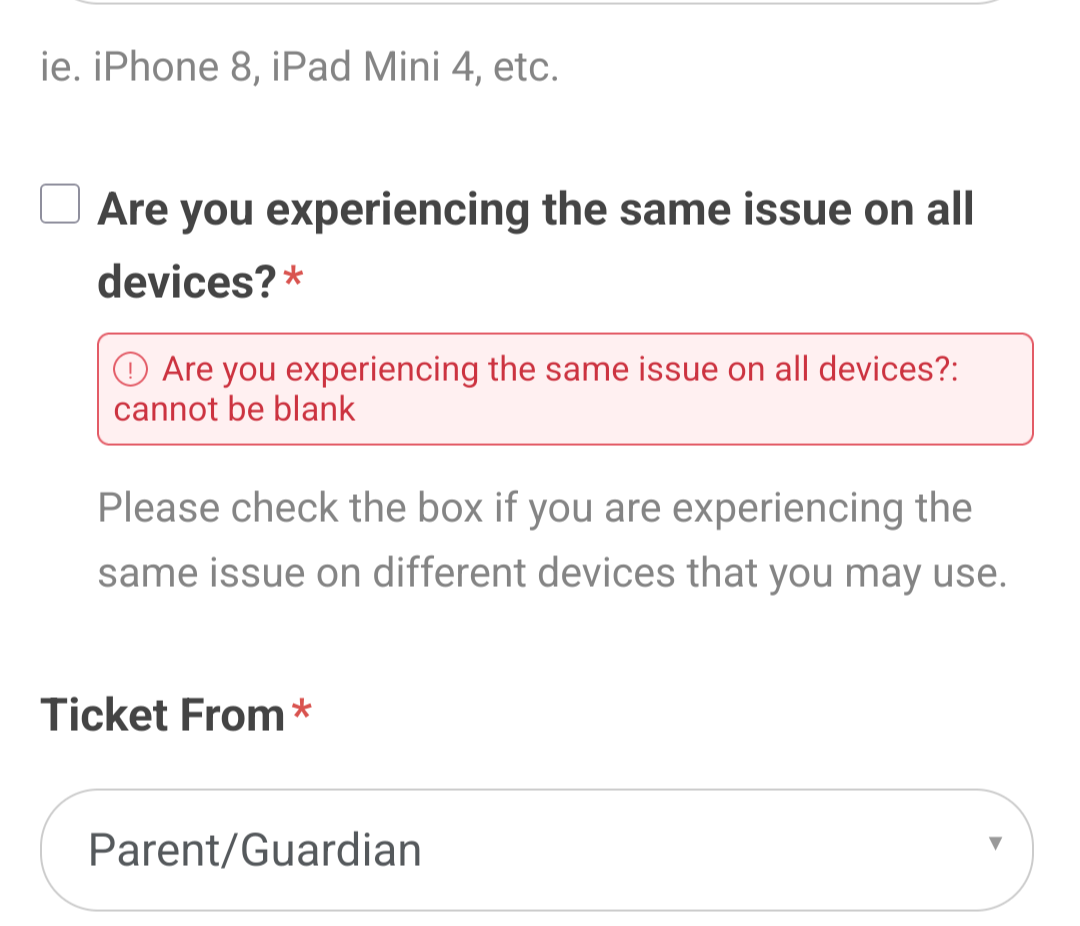
Task: Click the right edge of Ticket From combo box
Action: 1018,850
